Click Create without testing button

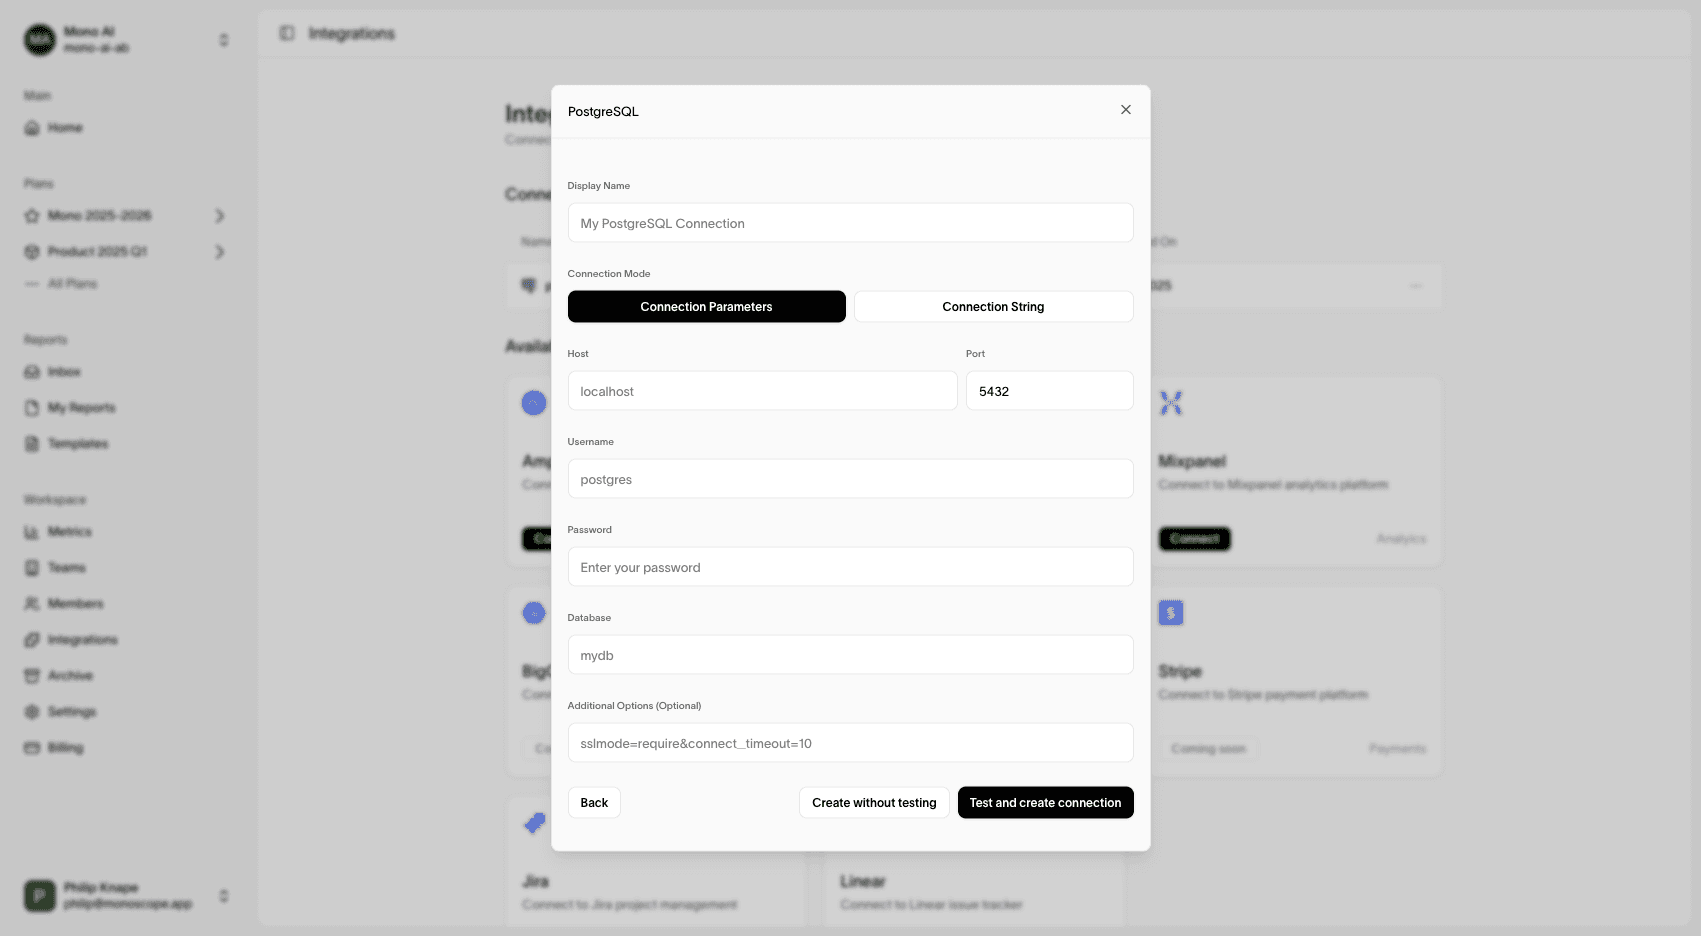coord(873,803)
